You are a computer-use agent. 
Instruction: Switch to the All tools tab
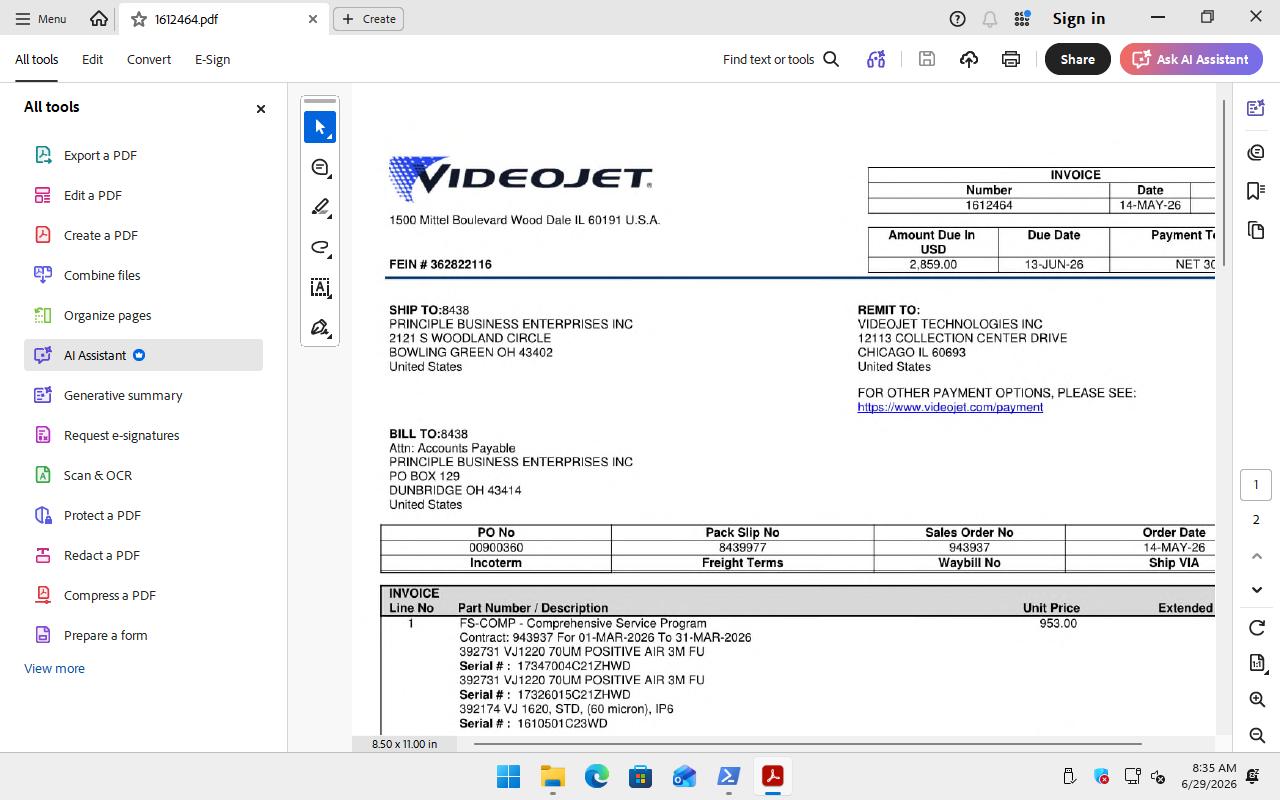pos(36,59)
